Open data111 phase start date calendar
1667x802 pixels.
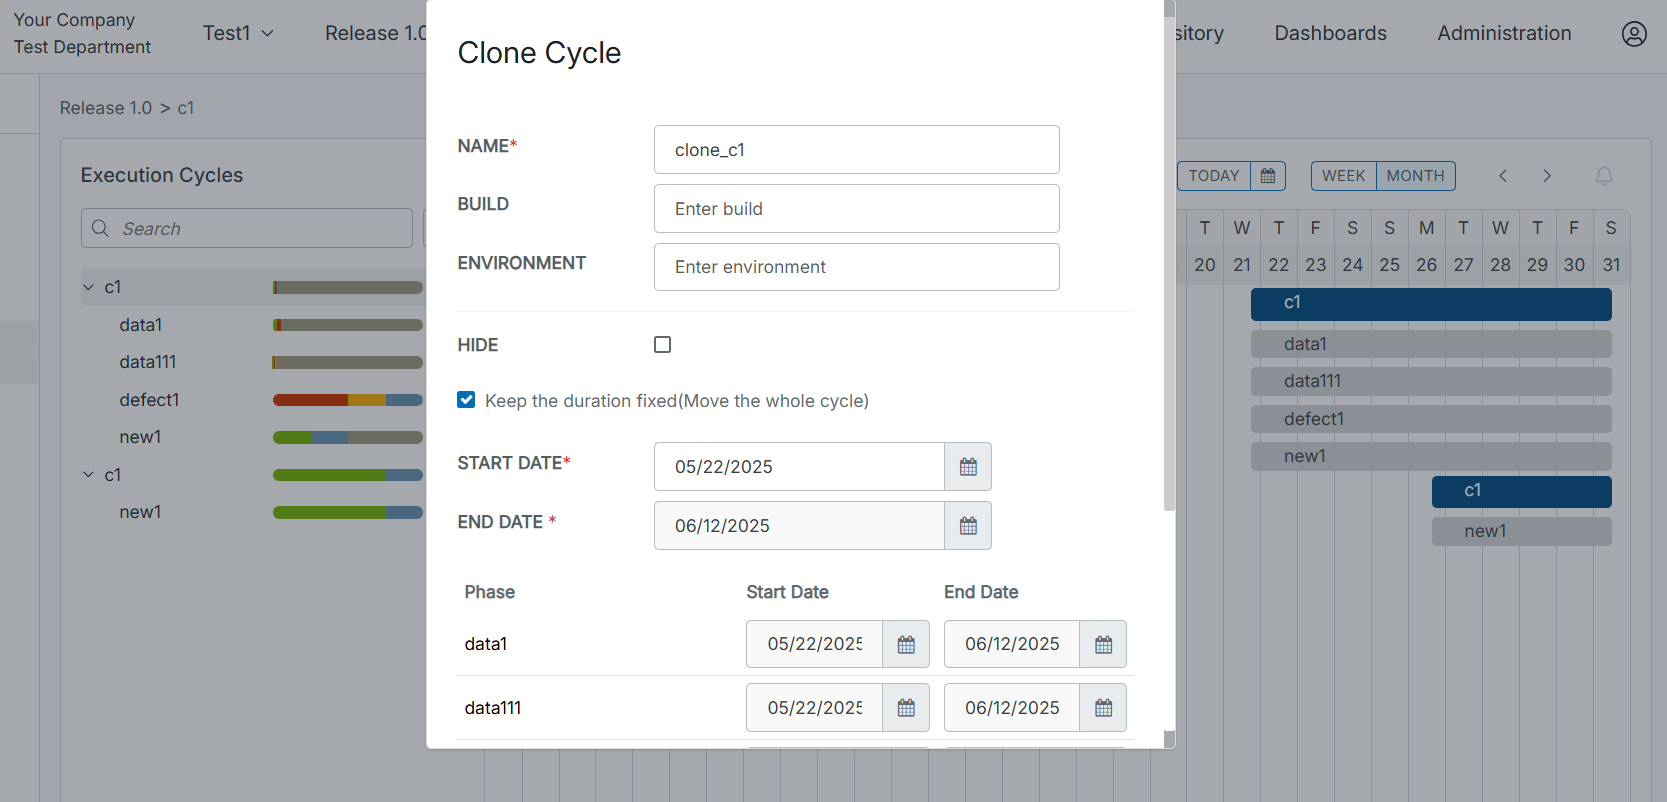(906, 708)
